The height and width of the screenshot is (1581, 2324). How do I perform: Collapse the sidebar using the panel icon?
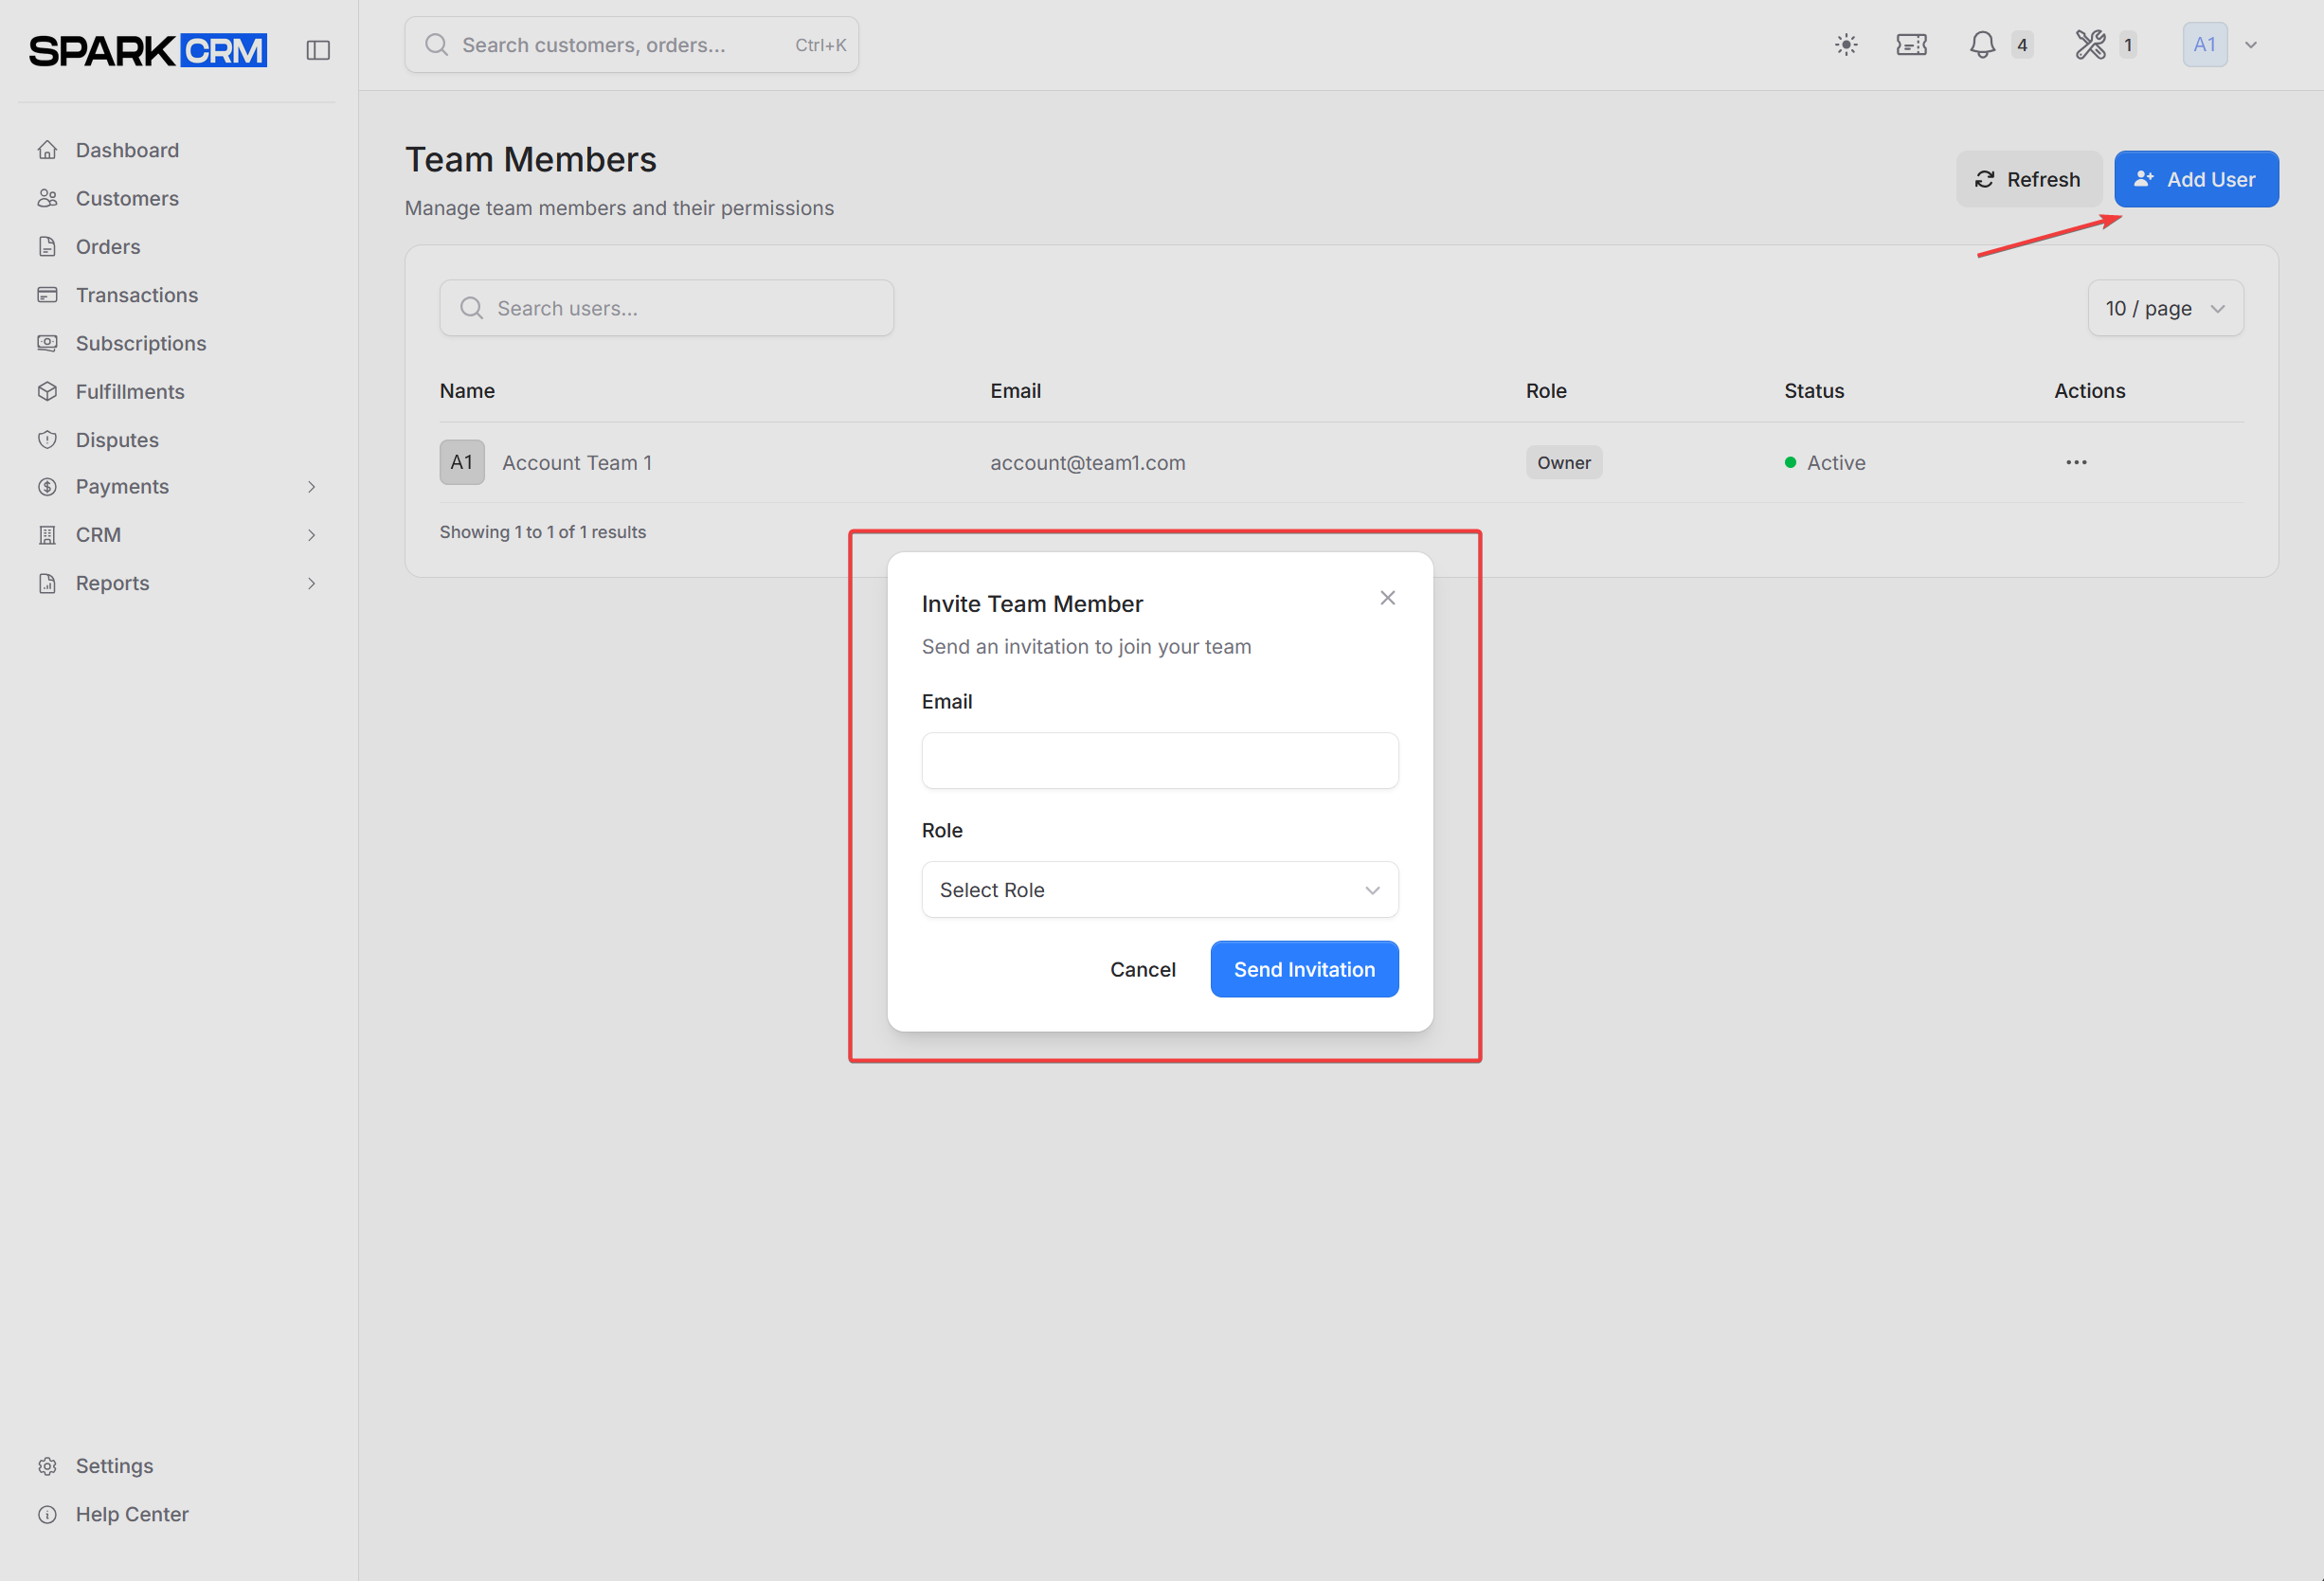tap(318, 50)
